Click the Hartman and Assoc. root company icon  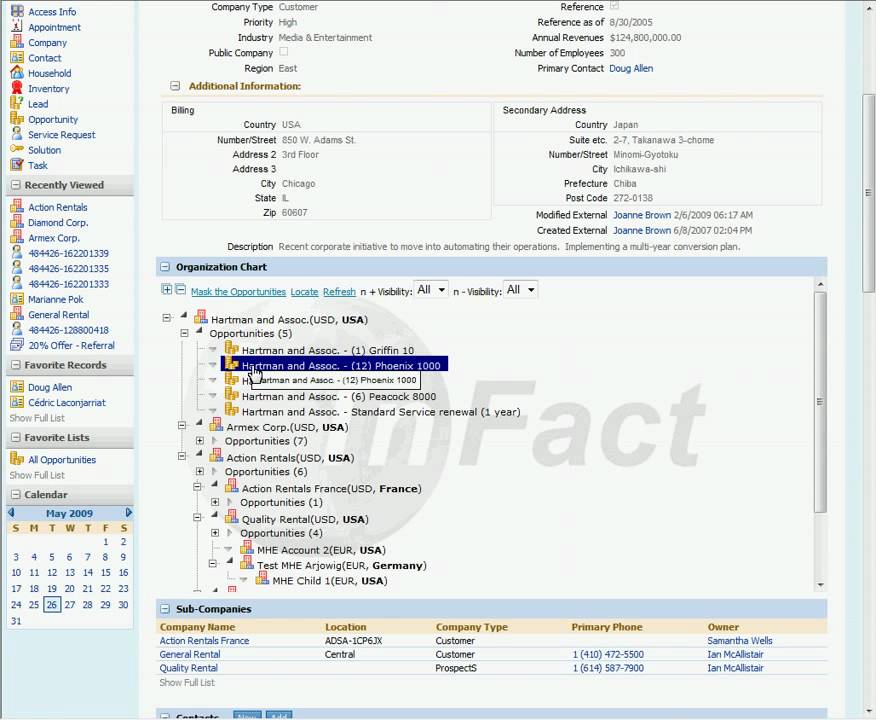(201, 318)
